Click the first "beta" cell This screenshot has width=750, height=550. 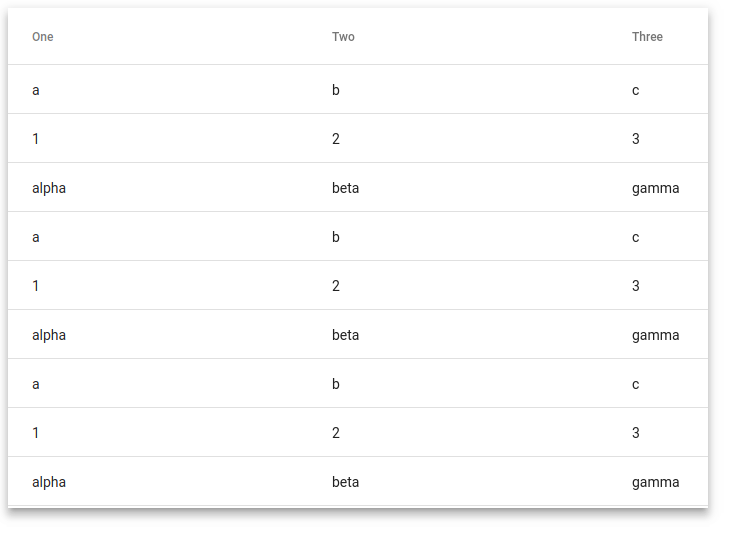coord(345,188)
